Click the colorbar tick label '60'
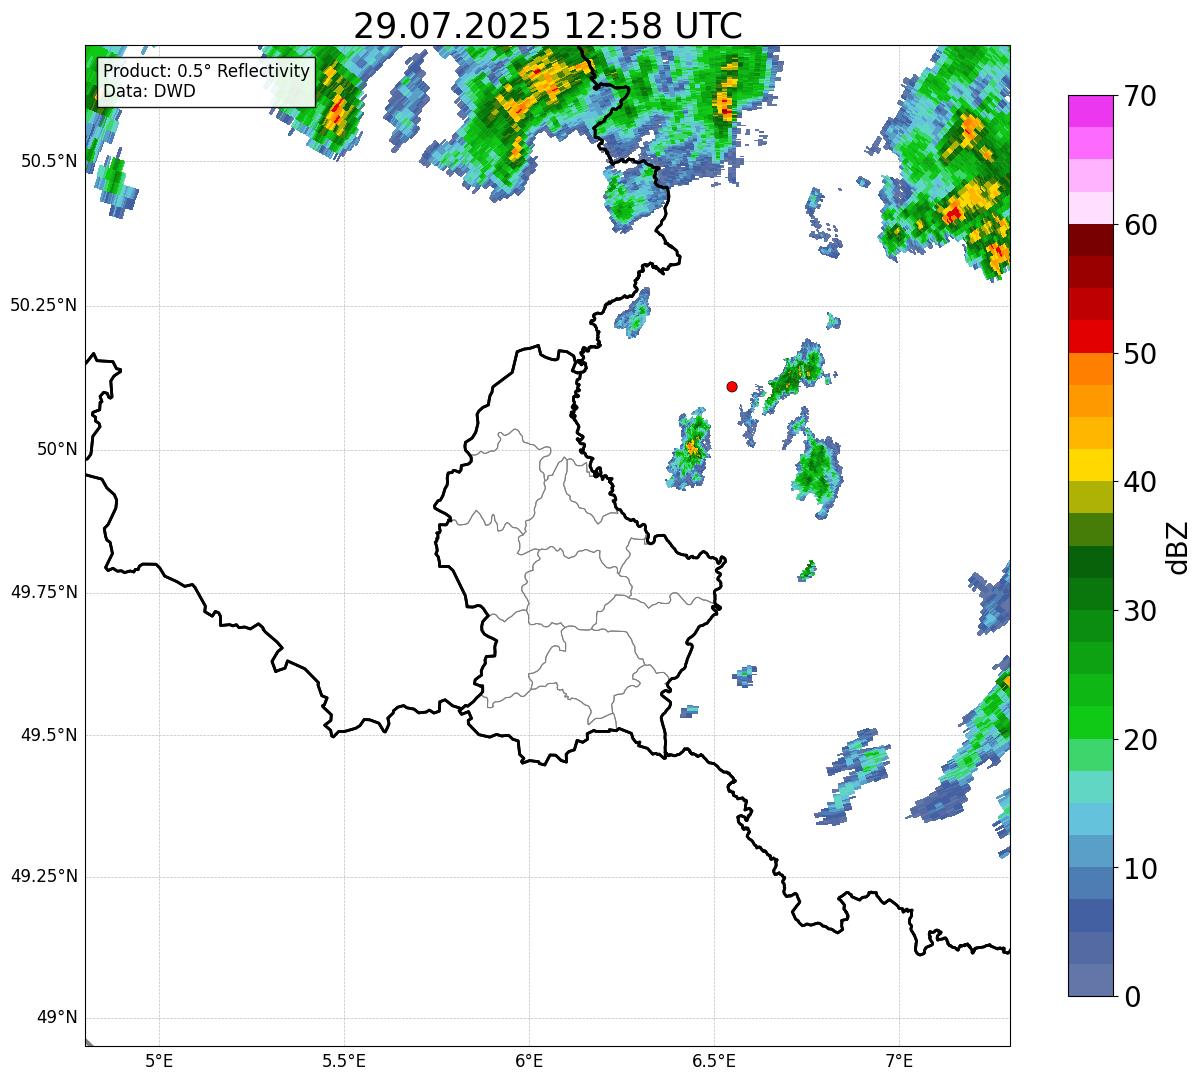1202x1081 pixels. pyautogui.click(x=1140, y=225)
